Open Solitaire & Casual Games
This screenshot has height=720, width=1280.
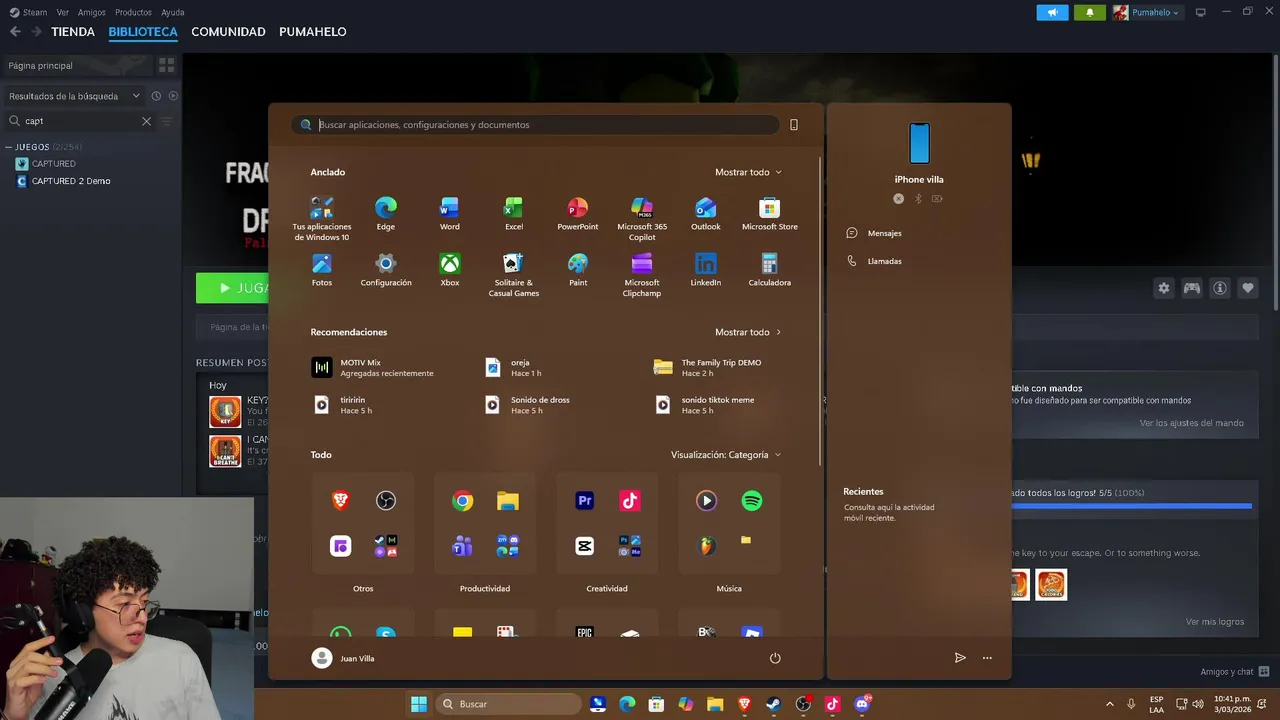click(513, 274)
